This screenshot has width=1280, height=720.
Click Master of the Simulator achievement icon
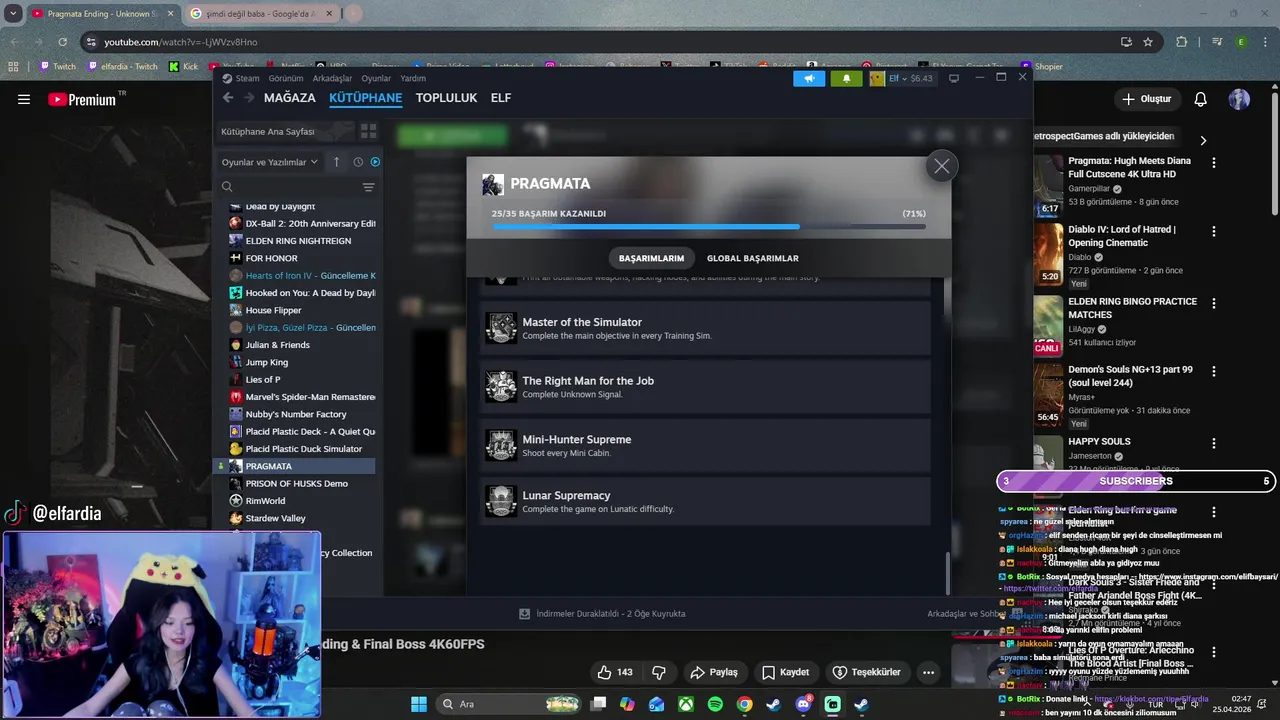coord(501,328)
